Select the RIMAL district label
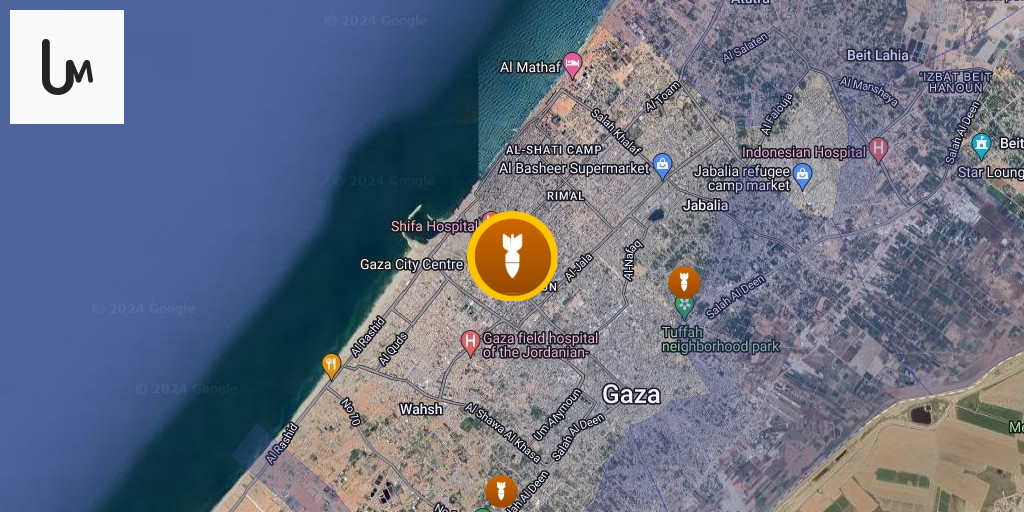1024x512 pixels. (x=566, y=196)
